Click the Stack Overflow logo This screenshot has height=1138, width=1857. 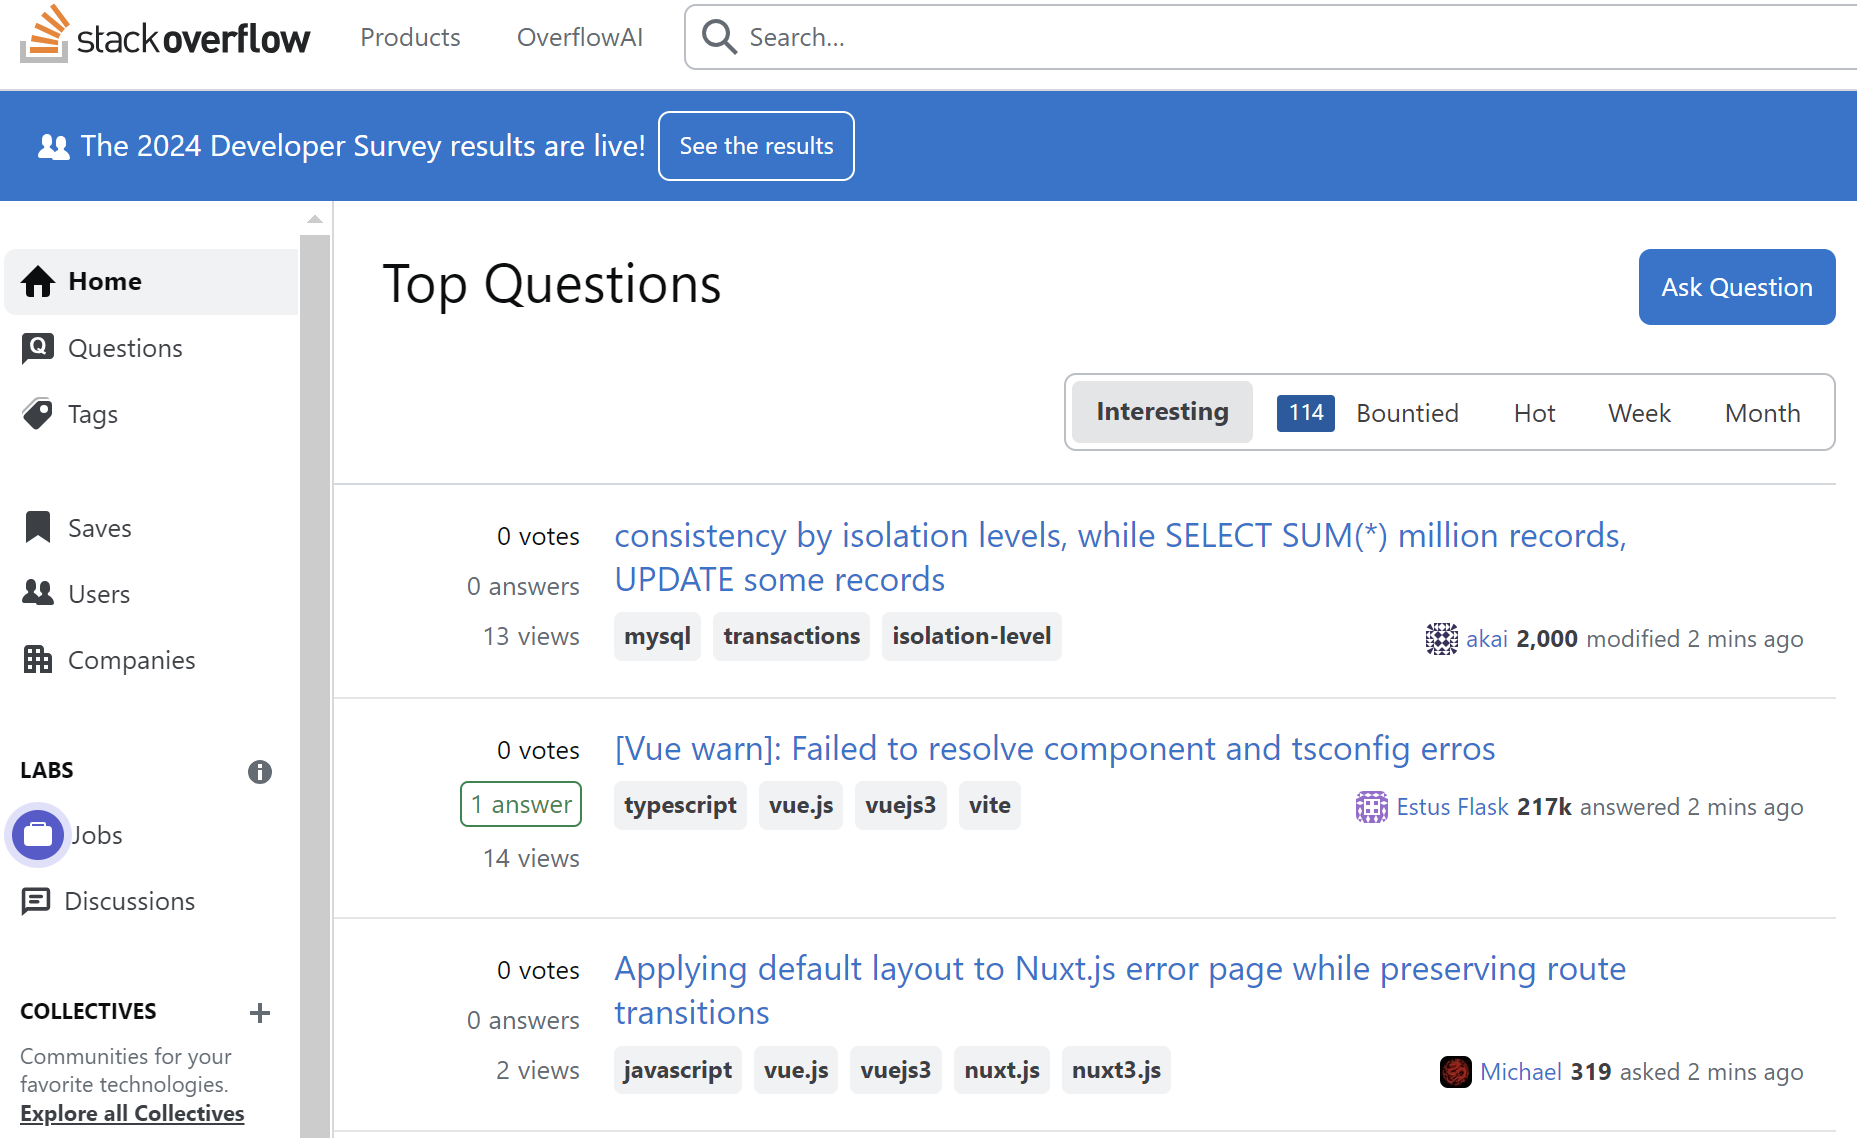point(165,36)
